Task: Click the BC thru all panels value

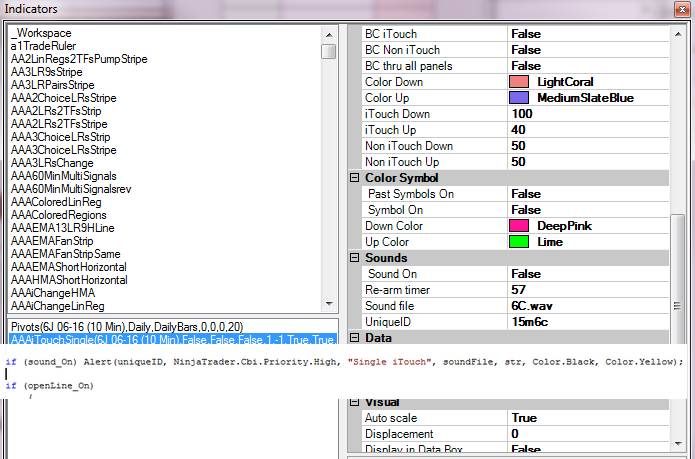Action: coord(588,66)
